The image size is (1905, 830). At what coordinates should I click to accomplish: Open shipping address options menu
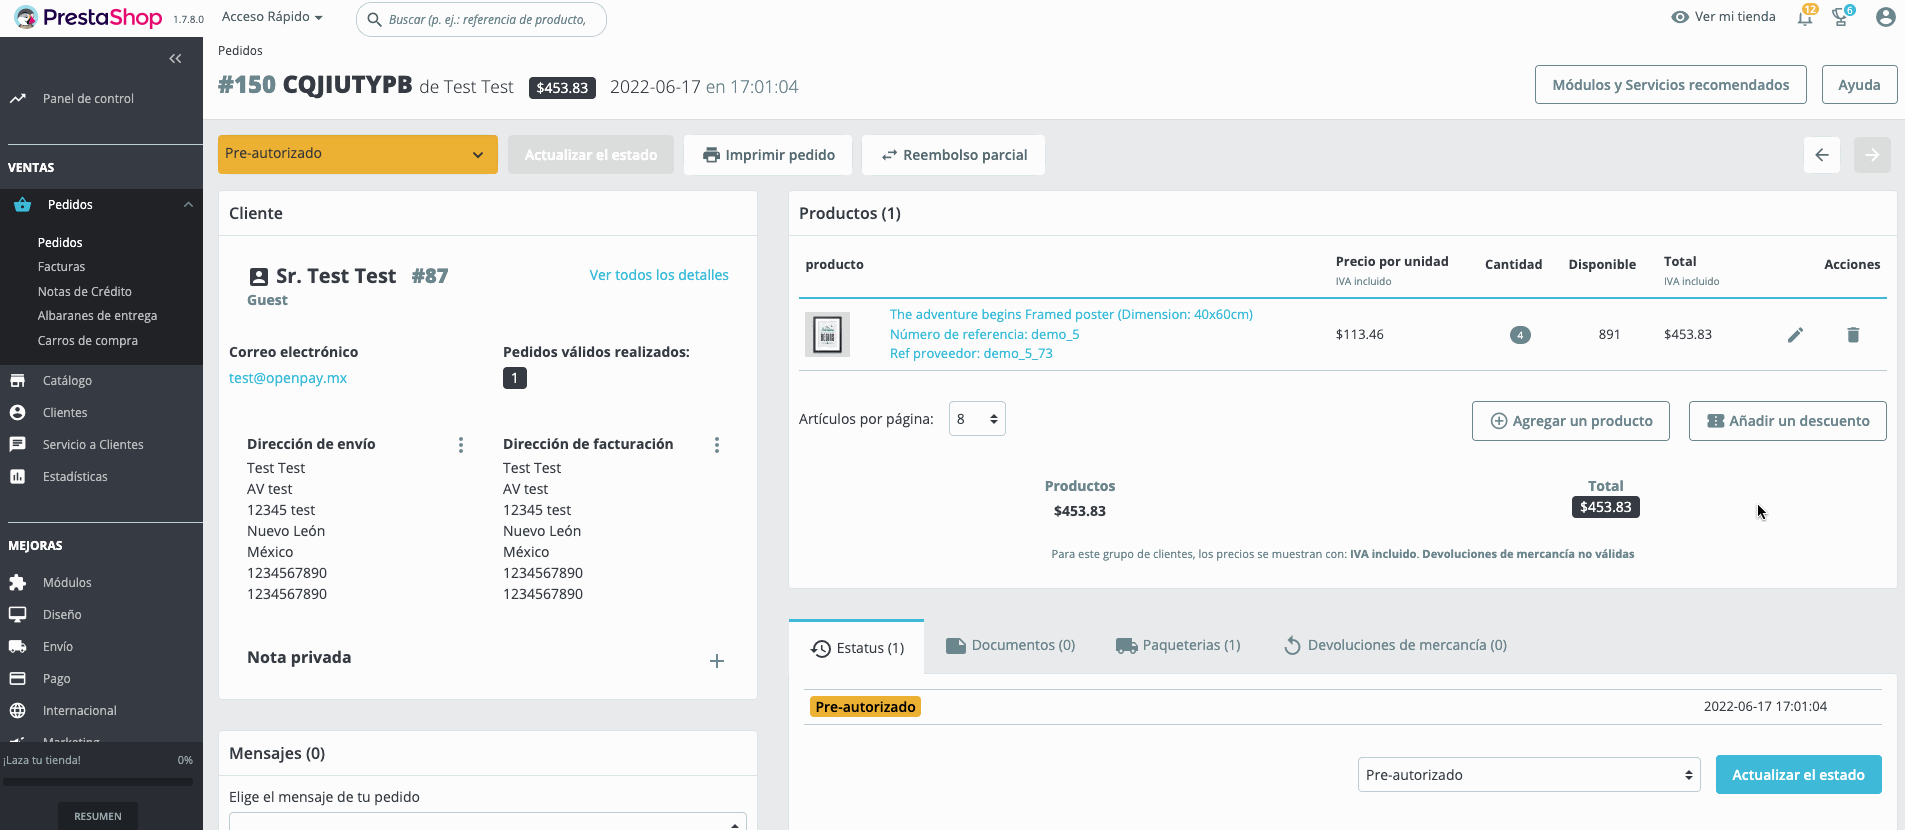(461, 445)
